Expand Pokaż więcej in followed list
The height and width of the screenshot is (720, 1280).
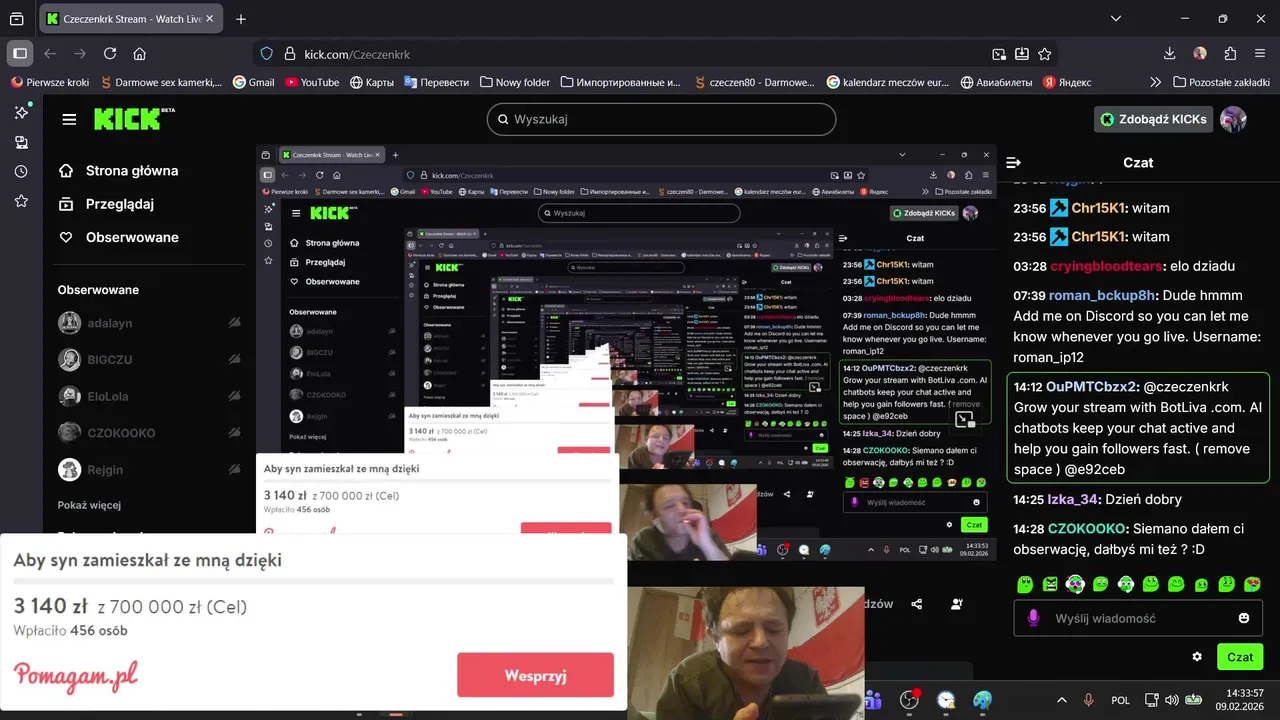tap(89, 505)
